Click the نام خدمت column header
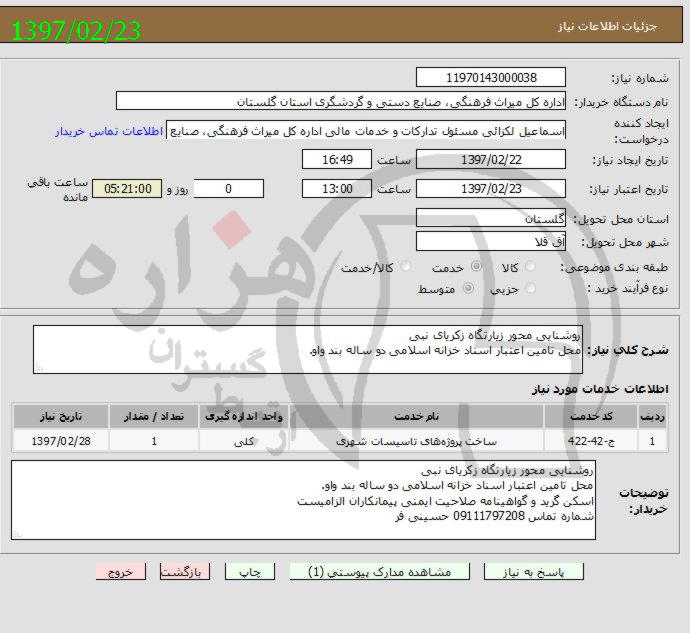This screenshot has width=690, height=633. pos(416,416)
